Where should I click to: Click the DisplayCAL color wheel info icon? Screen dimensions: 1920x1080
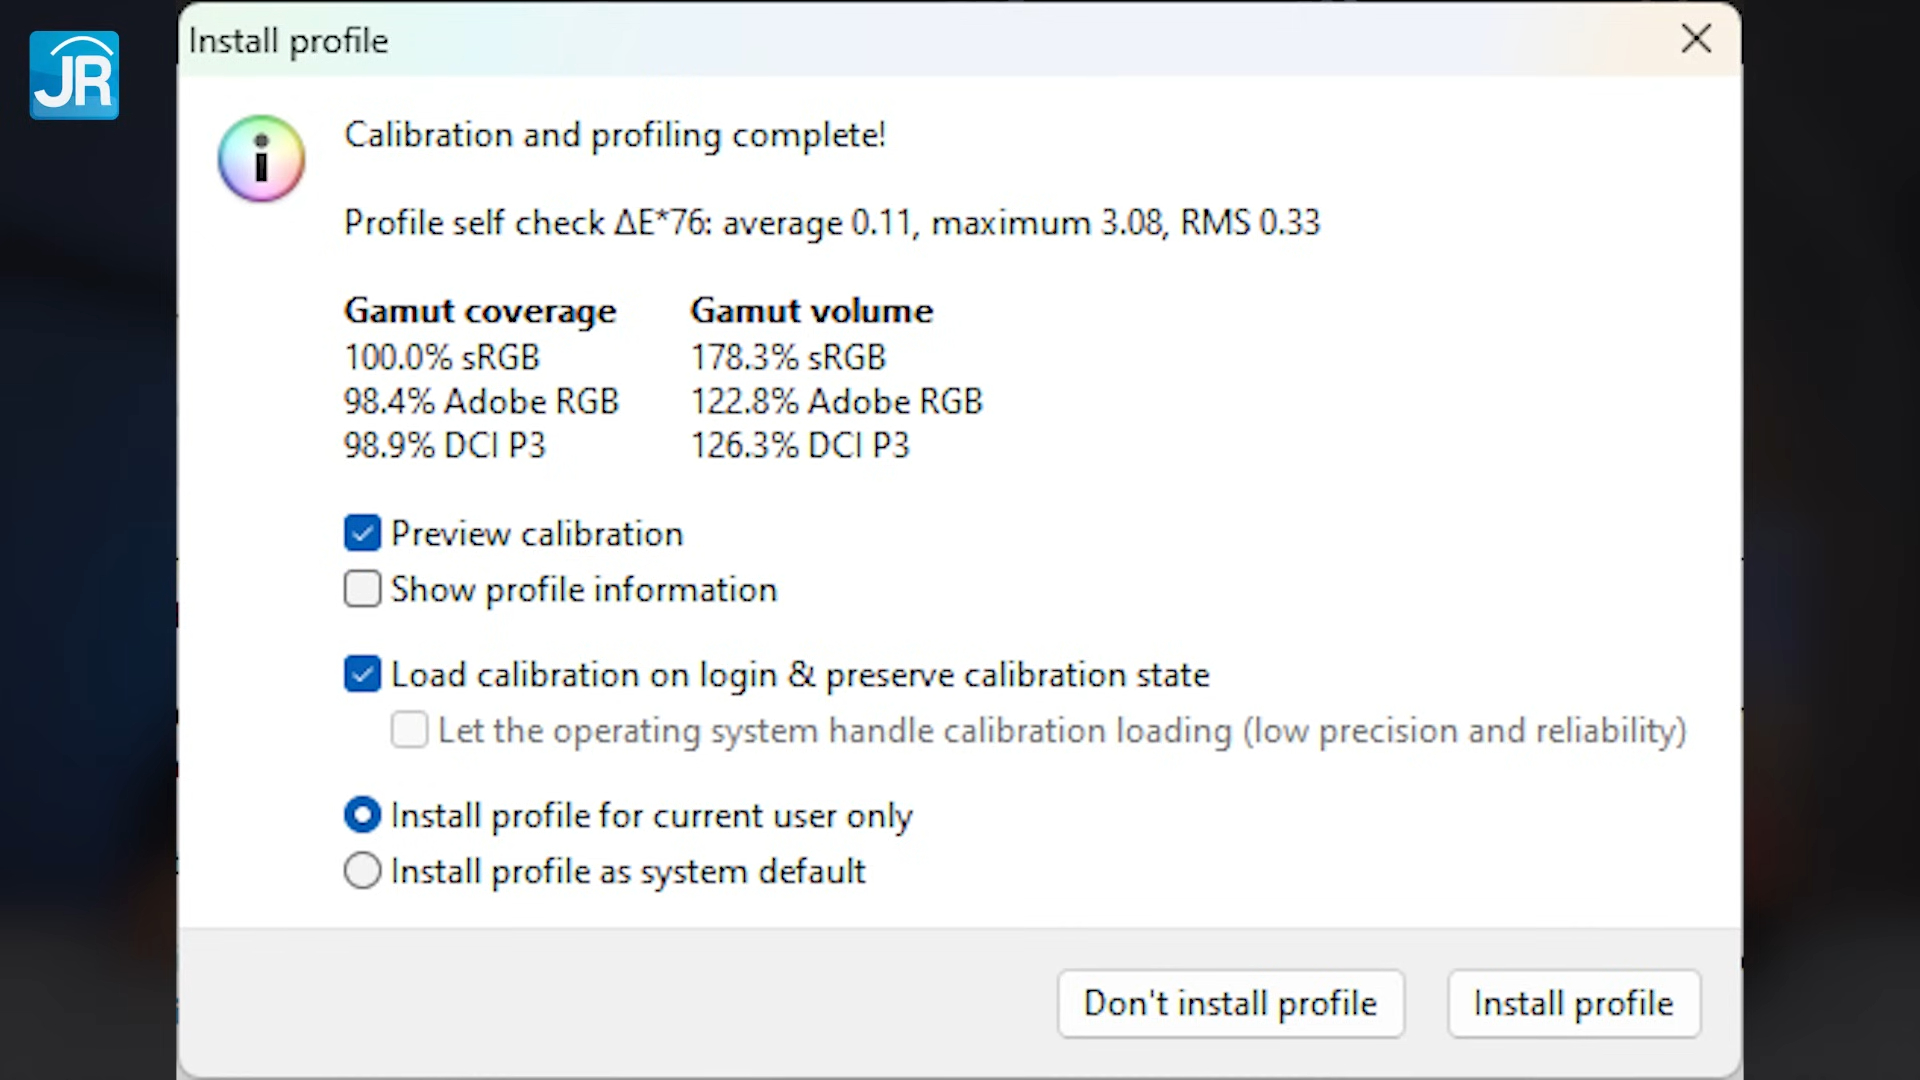tap(260, 159)
